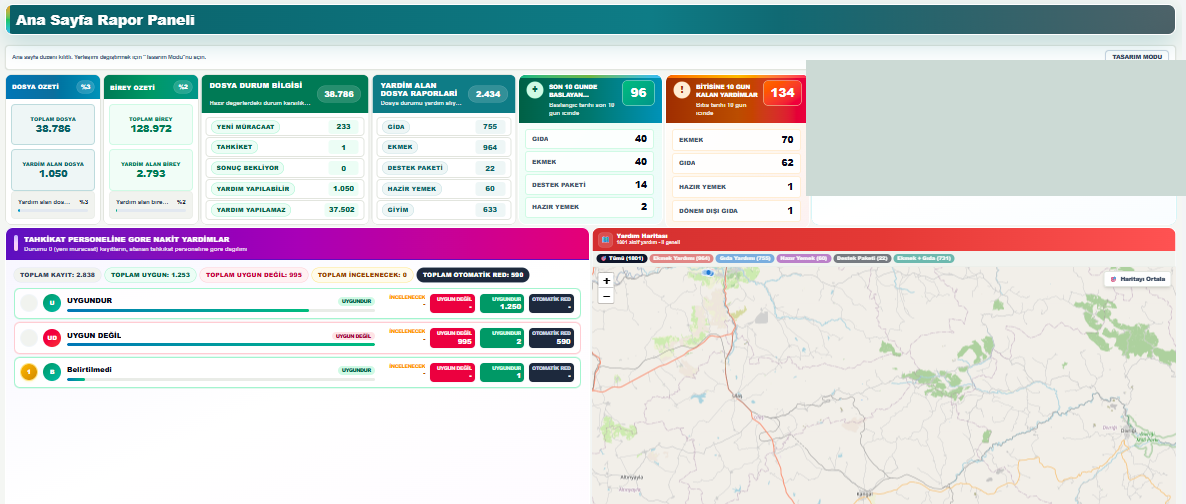Click the red UD avatar of Uygun Değil row
Screen dimensions: 1186x504
52,338
